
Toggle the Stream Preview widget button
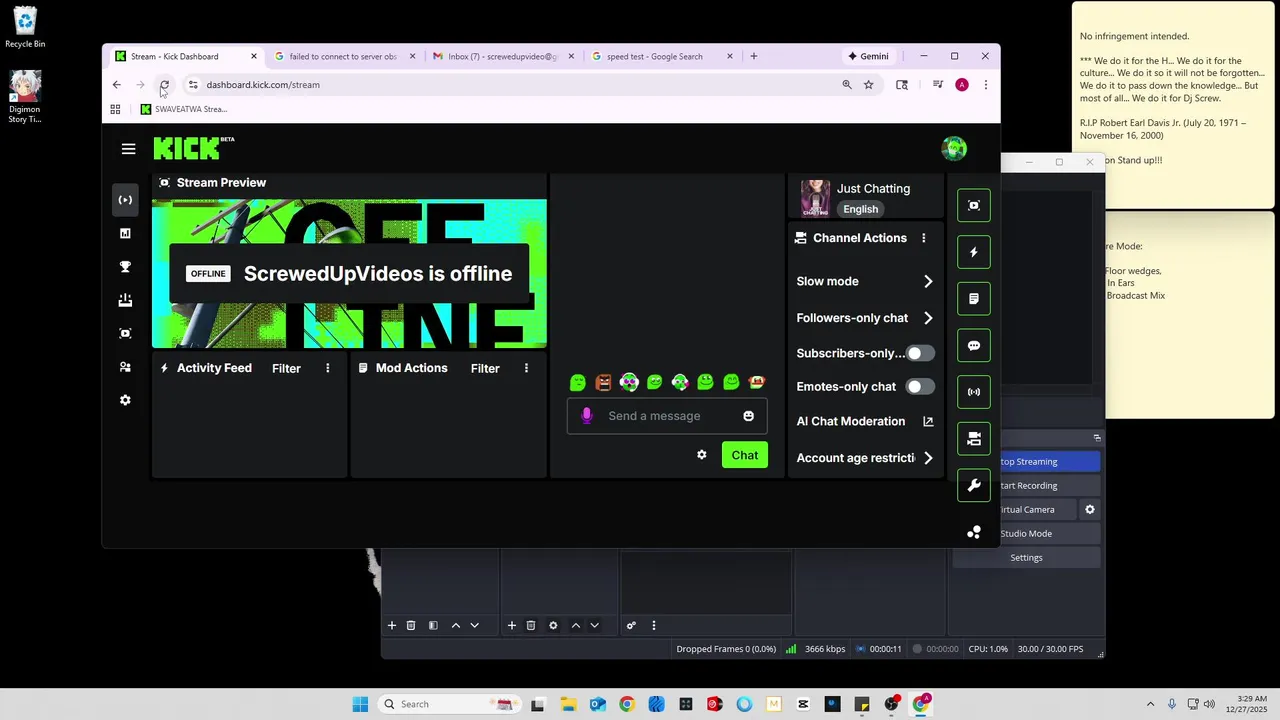click(x=974, y=205)
